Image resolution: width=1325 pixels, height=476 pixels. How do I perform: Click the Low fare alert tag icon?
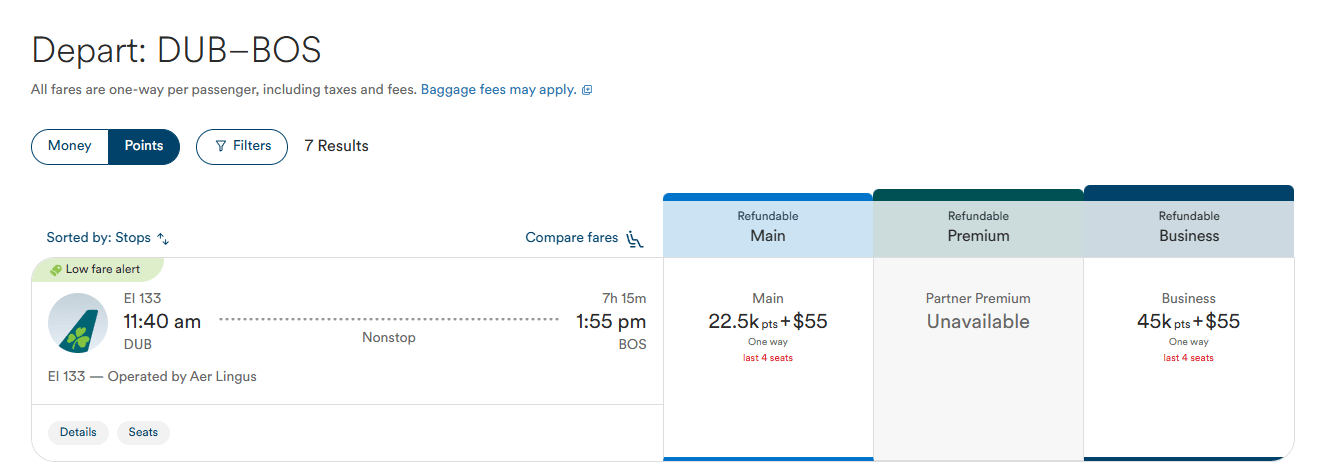point(56,269)
